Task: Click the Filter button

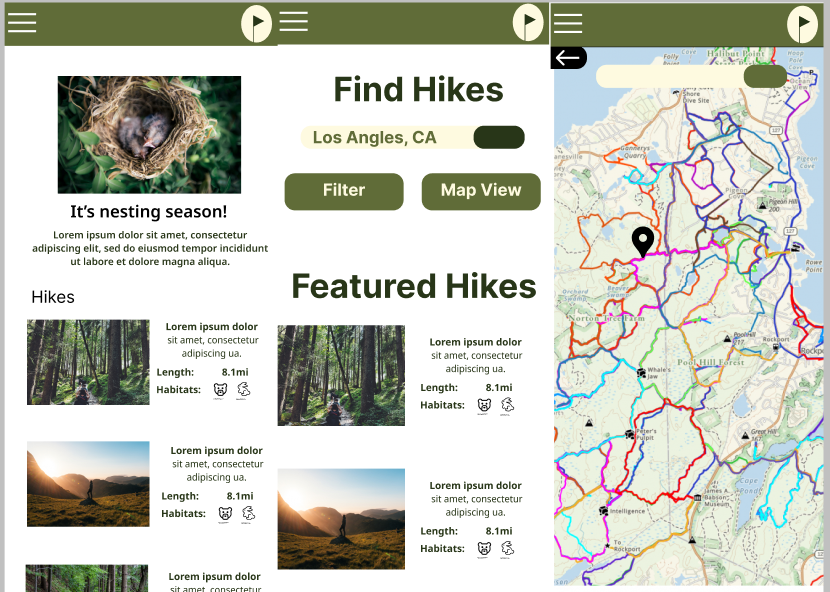Action: 344,191
